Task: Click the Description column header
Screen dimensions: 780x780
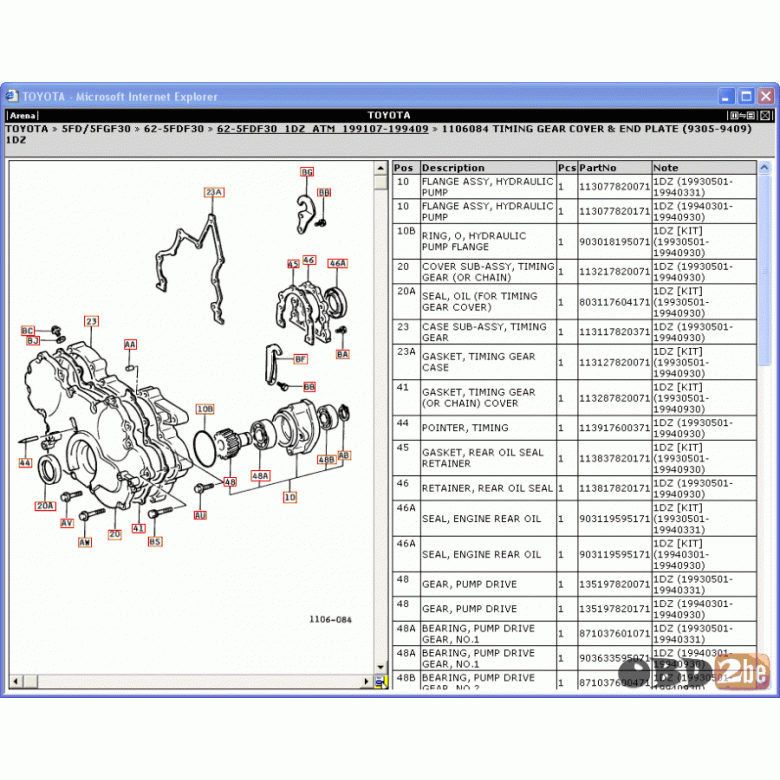Action: (488, 168)
